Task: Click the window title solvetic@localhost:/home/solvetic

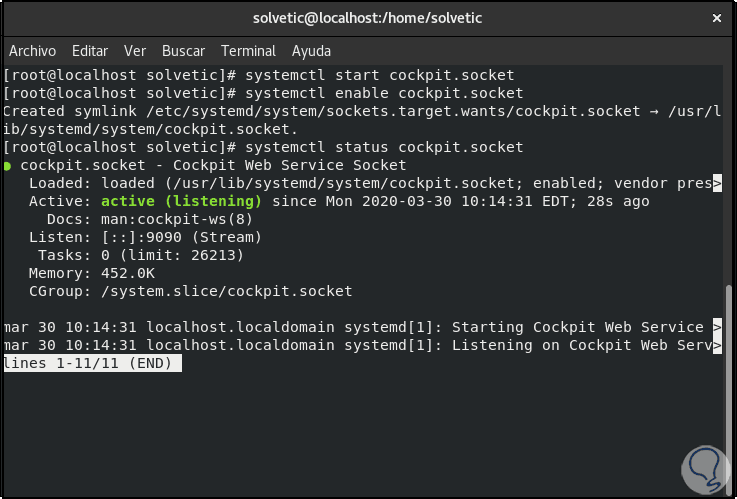Action: click(x=367, y=18)
